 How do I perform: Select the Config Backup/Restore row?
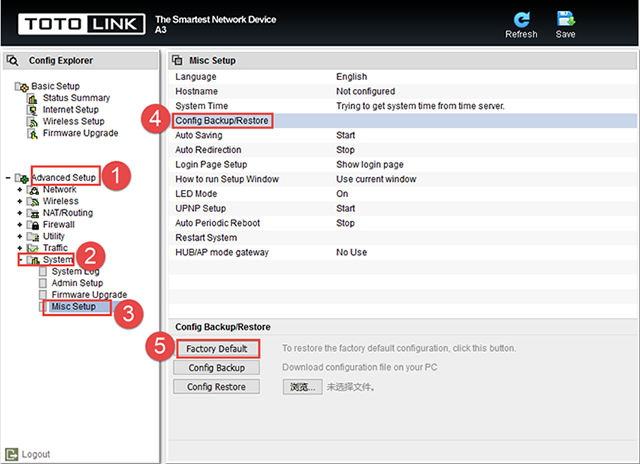[402, 121]
